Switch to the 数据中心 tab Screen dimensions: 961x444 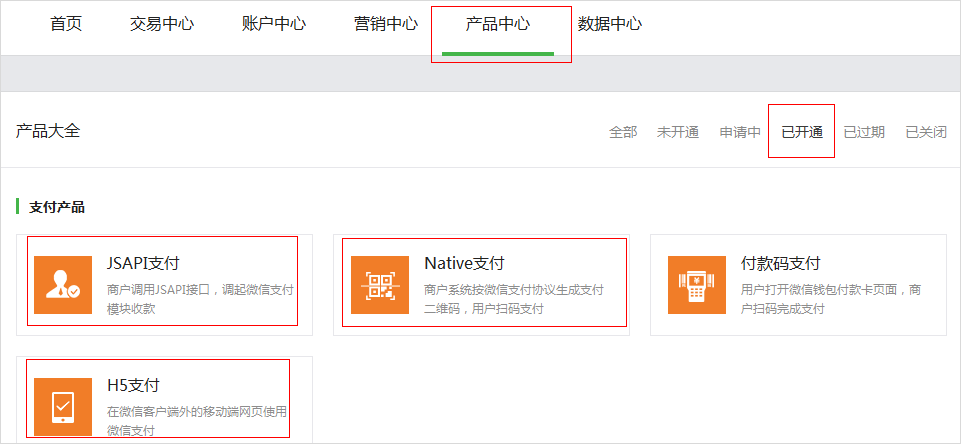609,24
